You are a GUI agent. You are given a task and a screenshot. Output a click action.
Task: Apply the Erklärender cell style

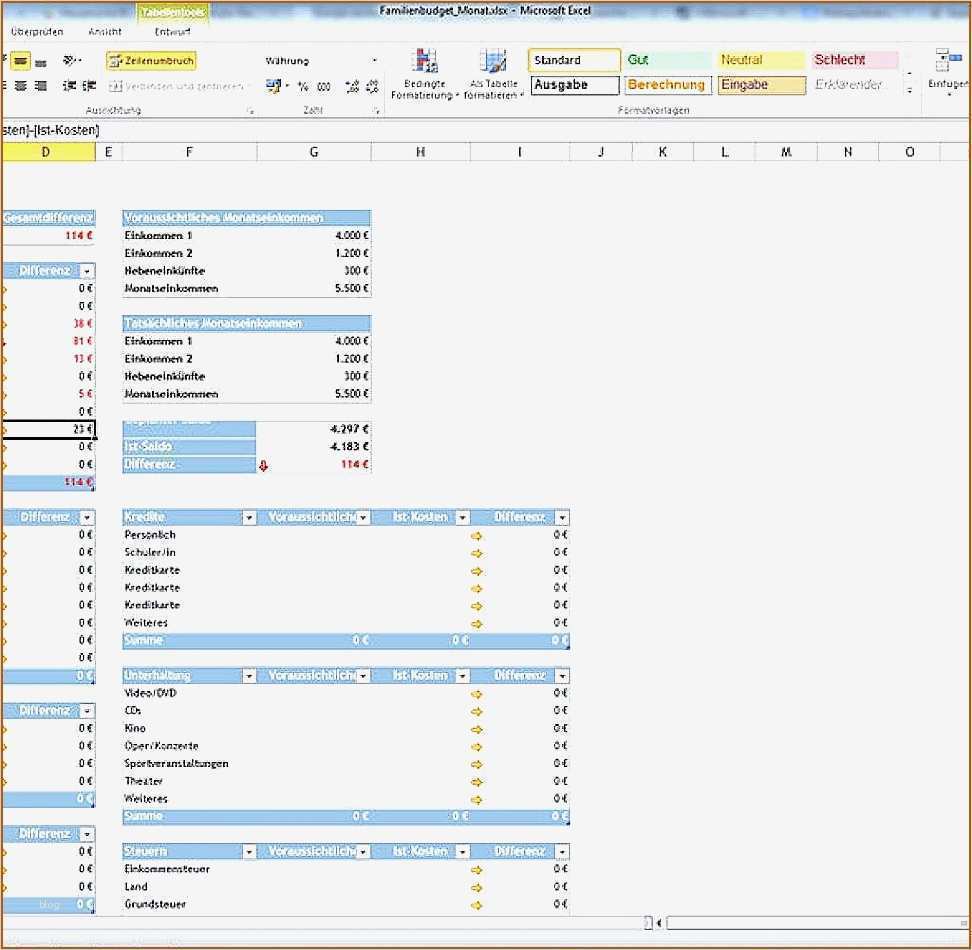point(855,85)
